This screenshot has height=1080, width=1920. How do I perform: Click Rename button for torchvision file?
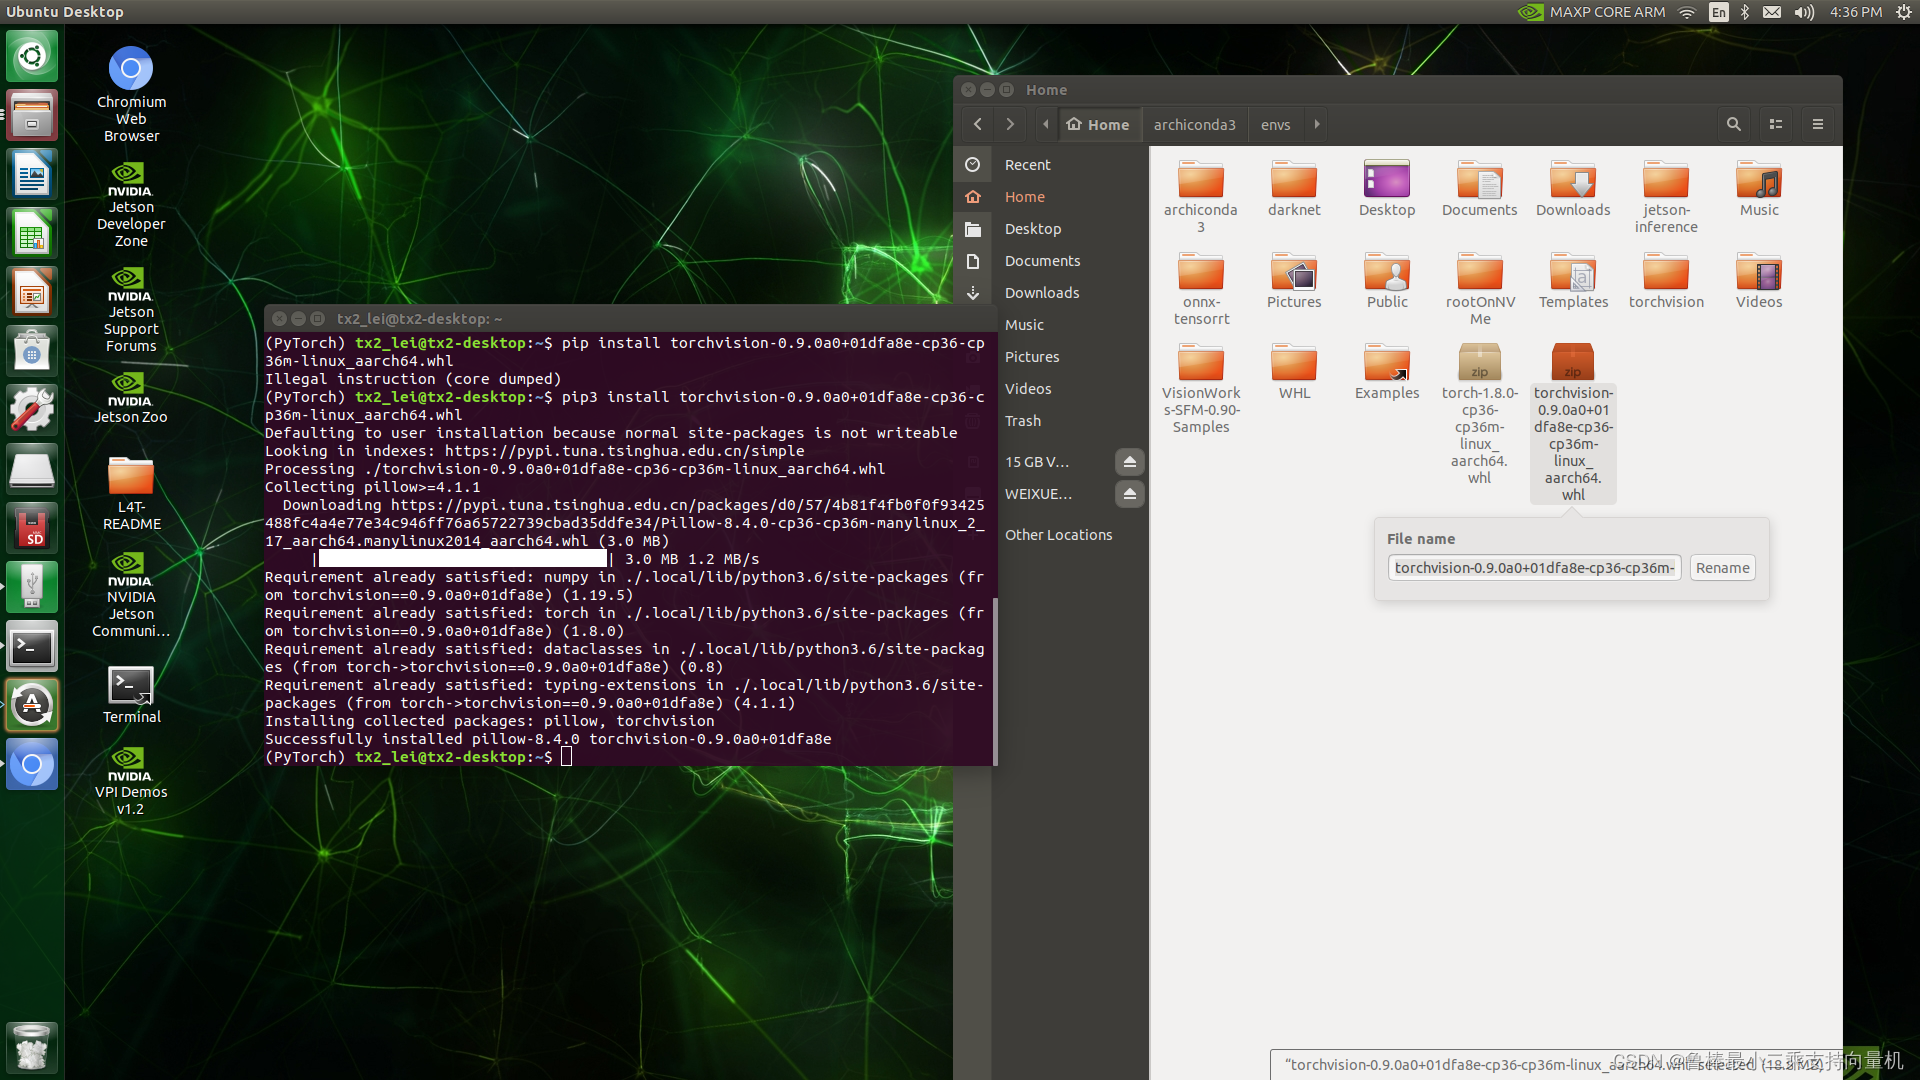(1722, 567)
